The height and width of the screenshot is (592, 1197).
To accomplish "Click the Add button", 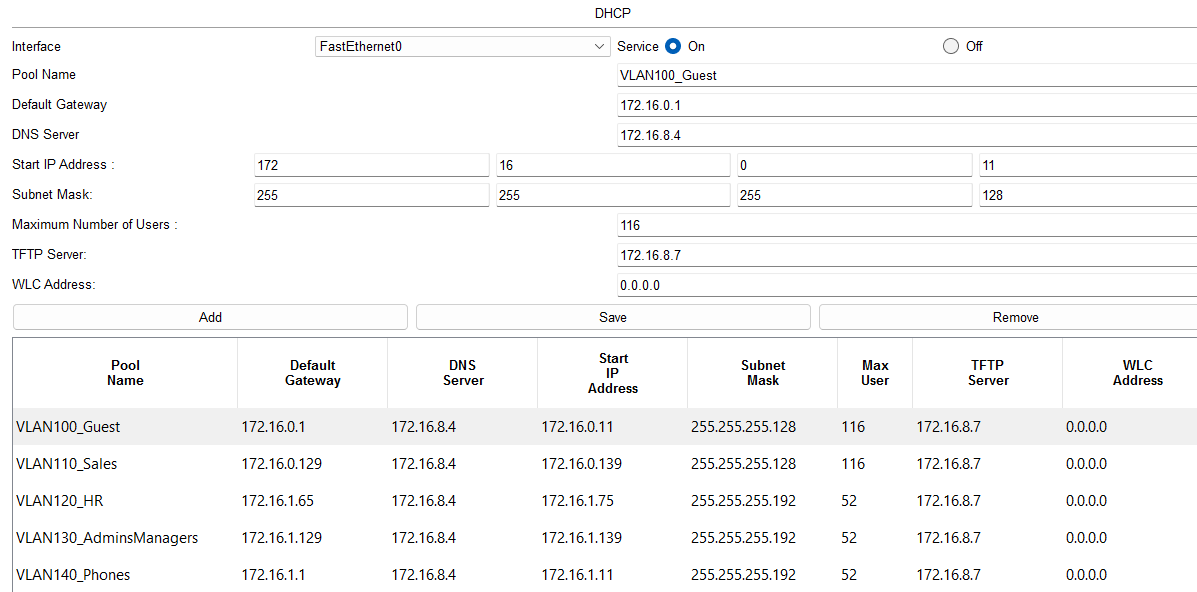I will [210, 317].
